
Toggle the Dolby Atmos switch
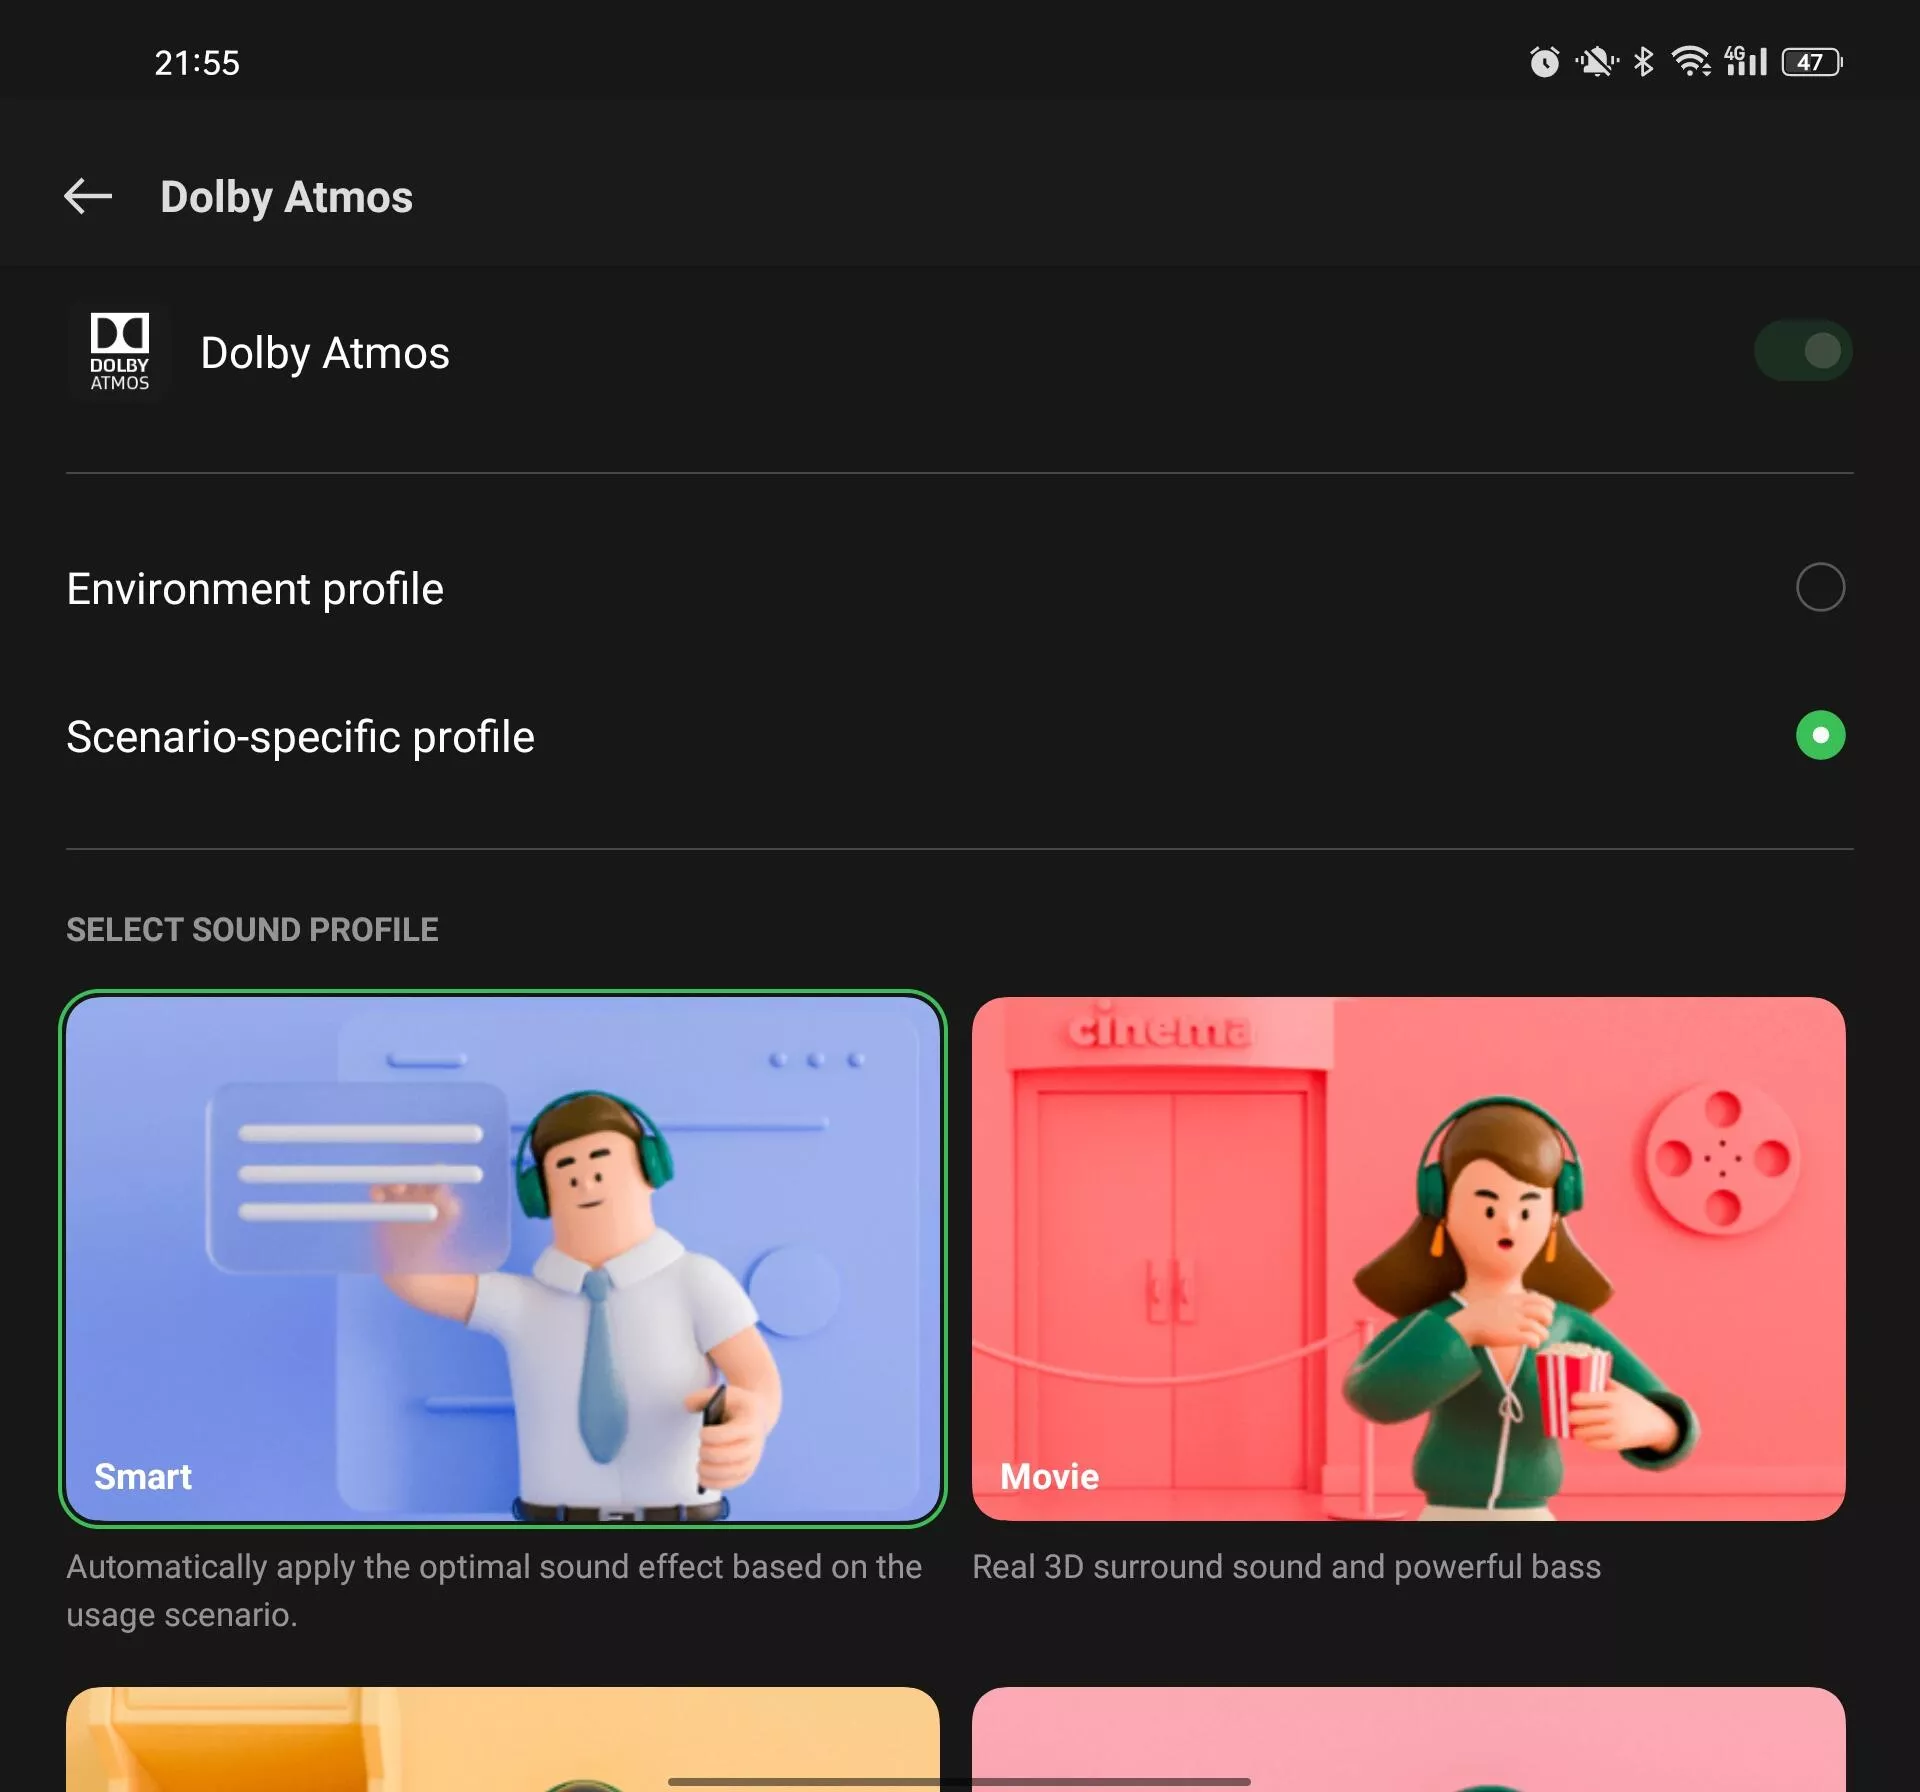pyautogui.click(x=1803, y=351)
